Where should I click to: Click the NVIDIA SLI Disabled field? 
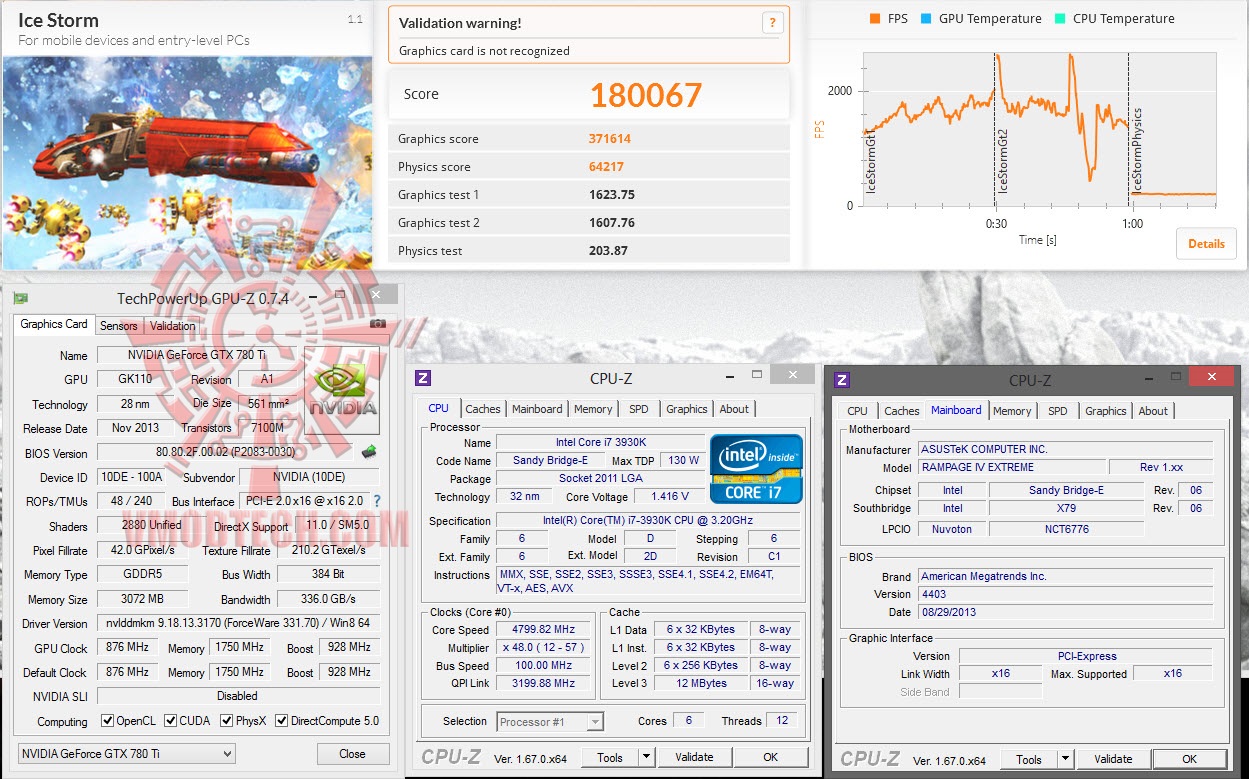(x=238, y=696)
